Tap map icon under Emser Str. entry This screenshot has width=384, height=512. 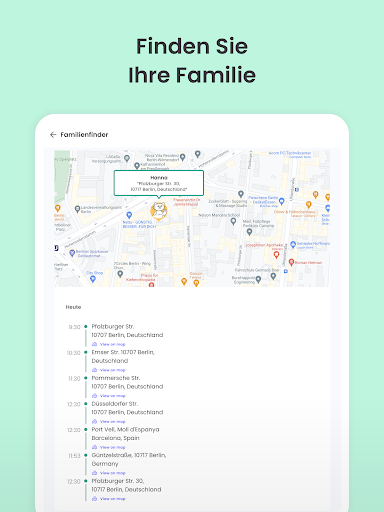pyautogui.click(x=94, y=370)
